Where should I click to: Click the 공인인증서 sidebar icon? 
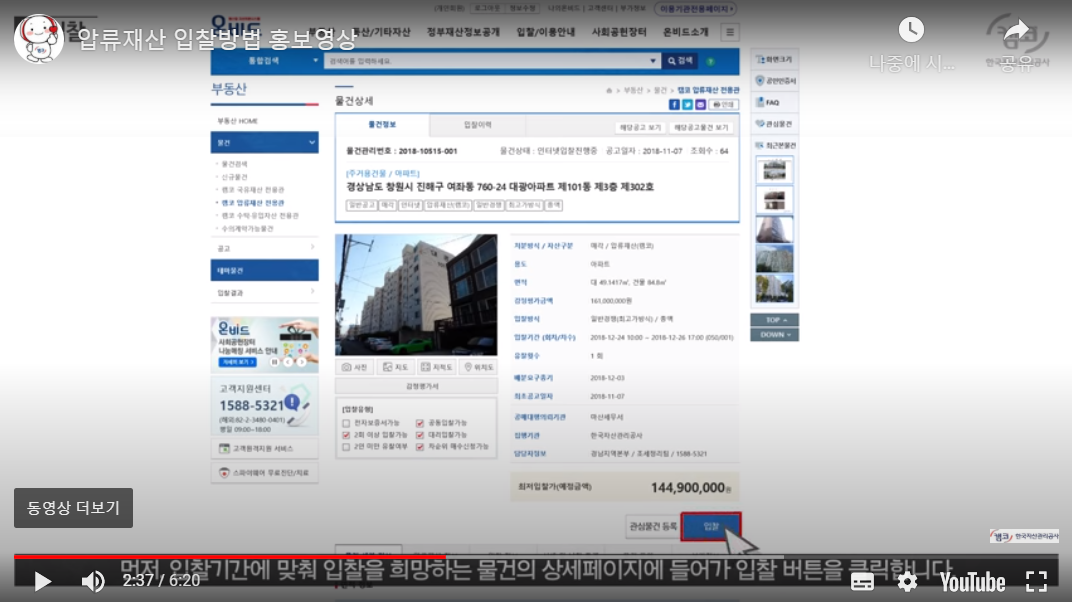774,81
